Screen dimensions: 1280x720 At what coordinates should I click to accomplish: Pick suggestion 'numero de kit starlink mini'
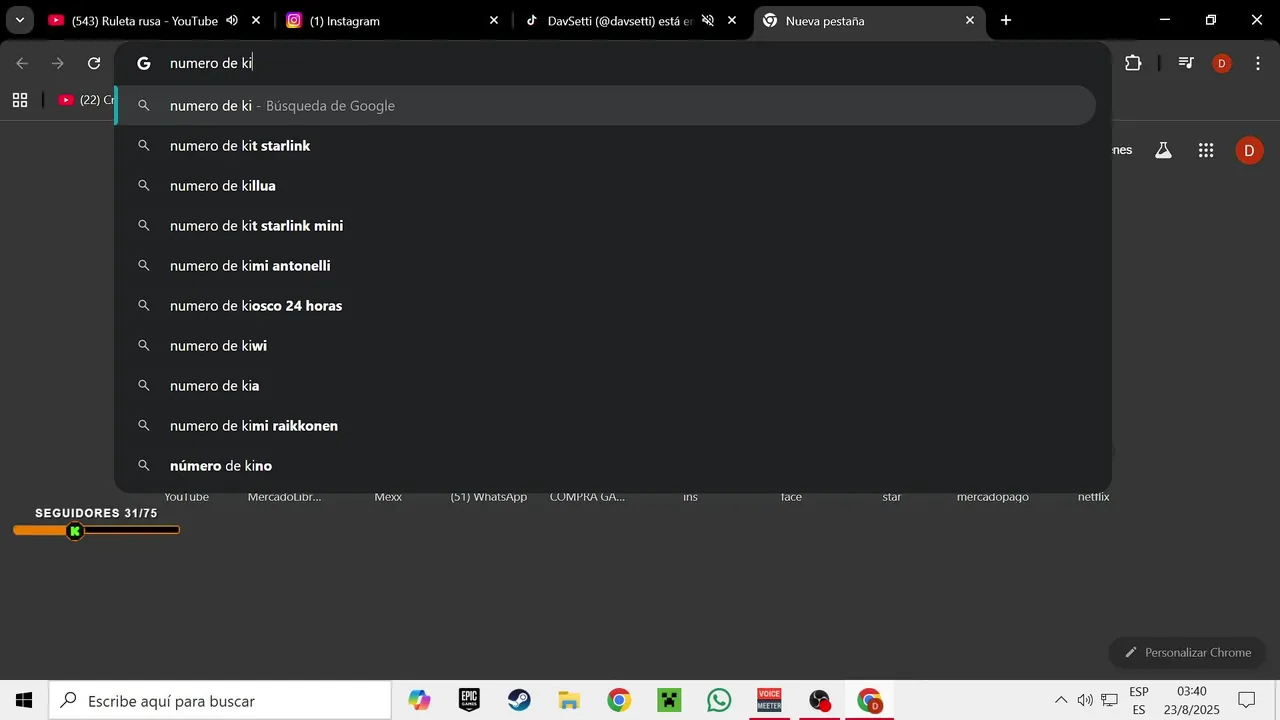pos(606,226)
